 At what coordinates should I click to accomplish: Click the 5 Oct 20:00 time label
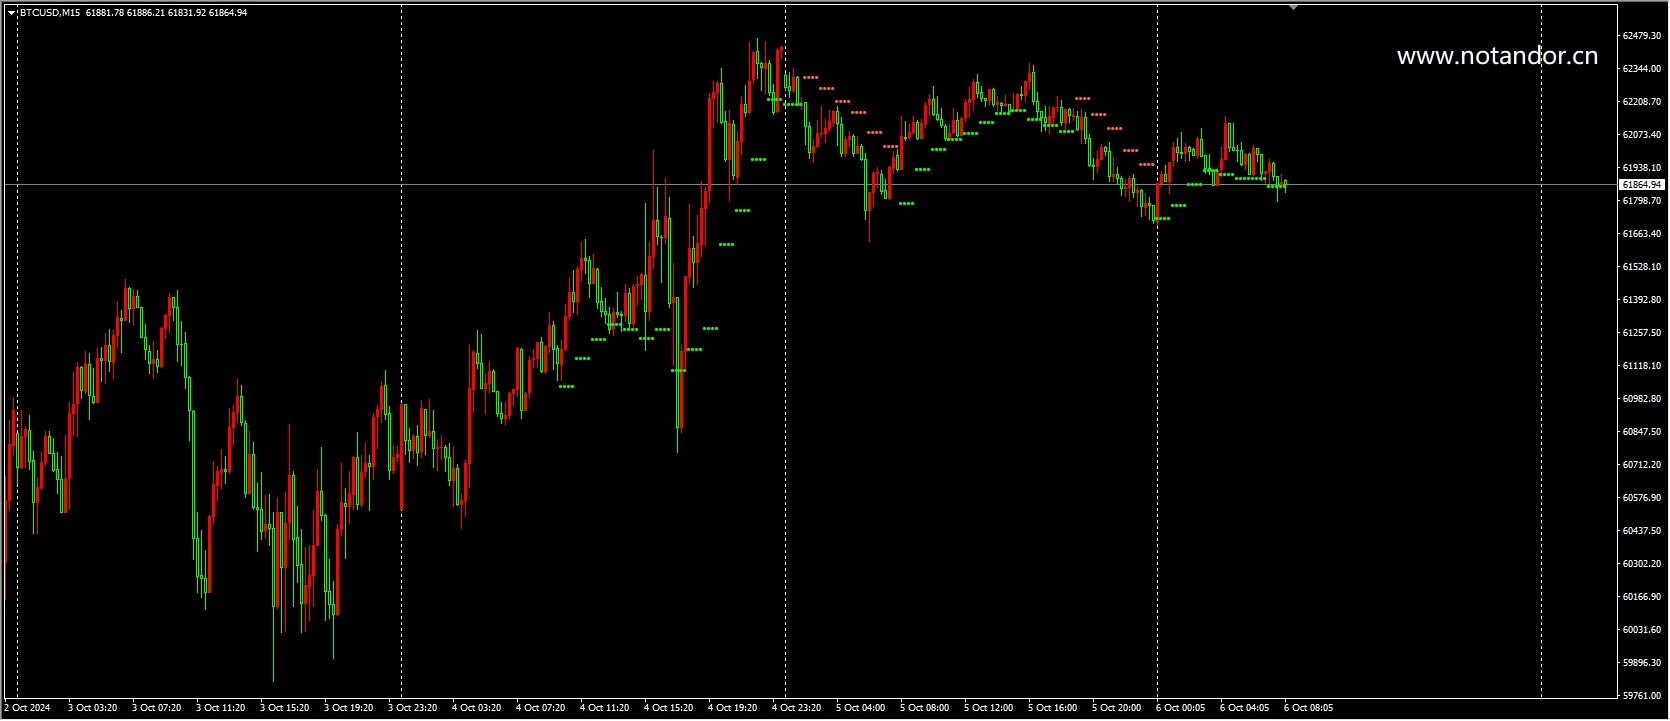[x=1116, y=708]
